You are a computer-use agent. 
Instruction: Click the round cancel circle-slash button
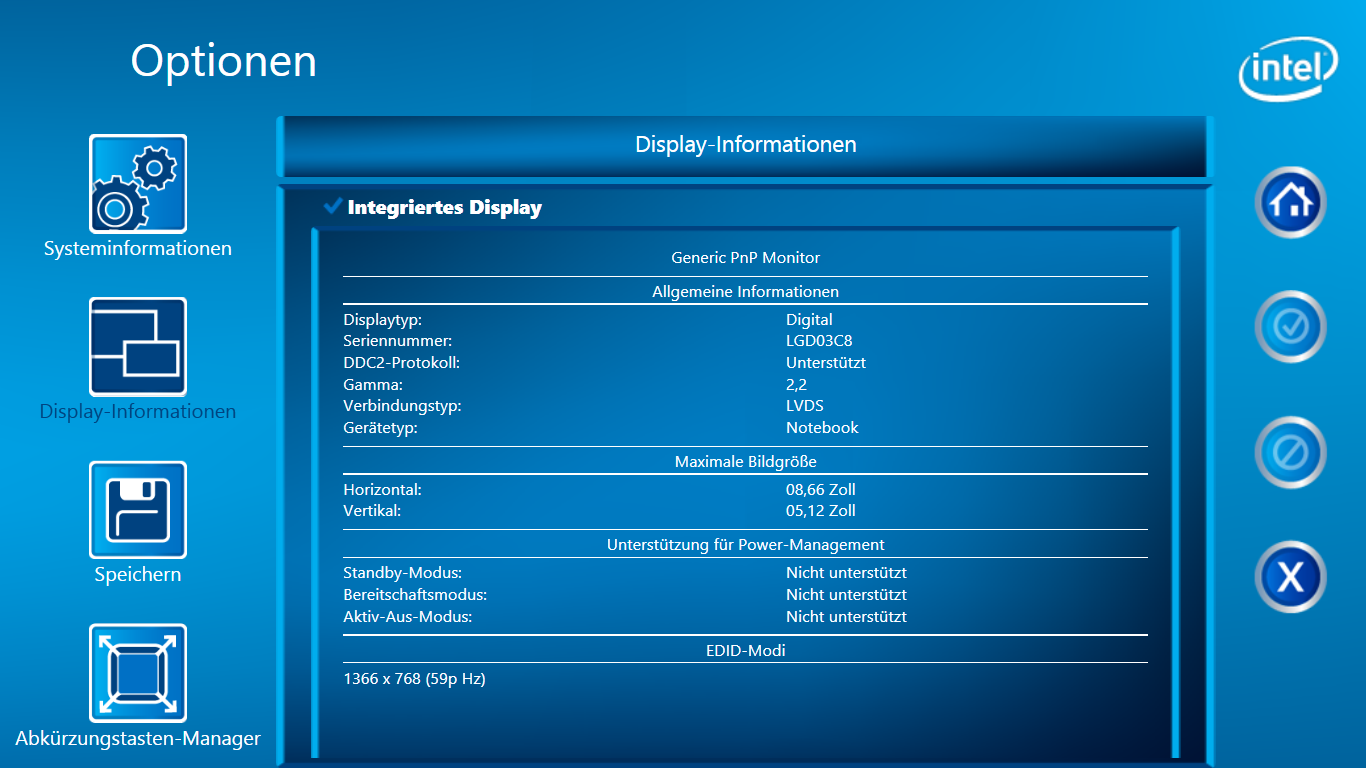coord(1290,453)
